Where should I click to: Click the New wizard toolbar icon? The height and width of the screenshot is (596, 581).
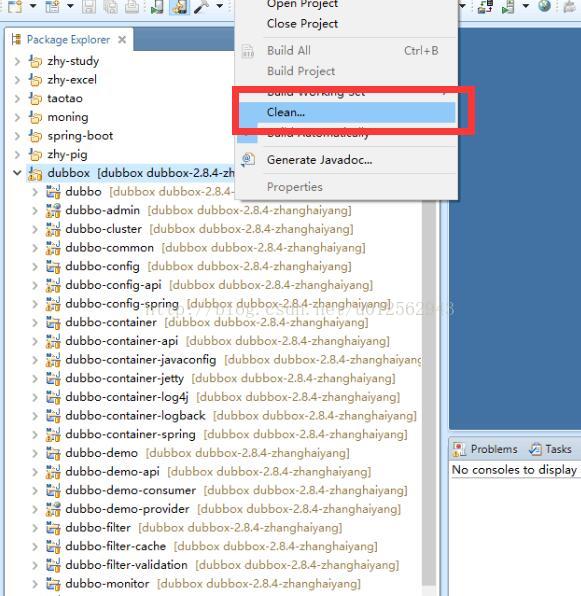click(x=15, y=6)
